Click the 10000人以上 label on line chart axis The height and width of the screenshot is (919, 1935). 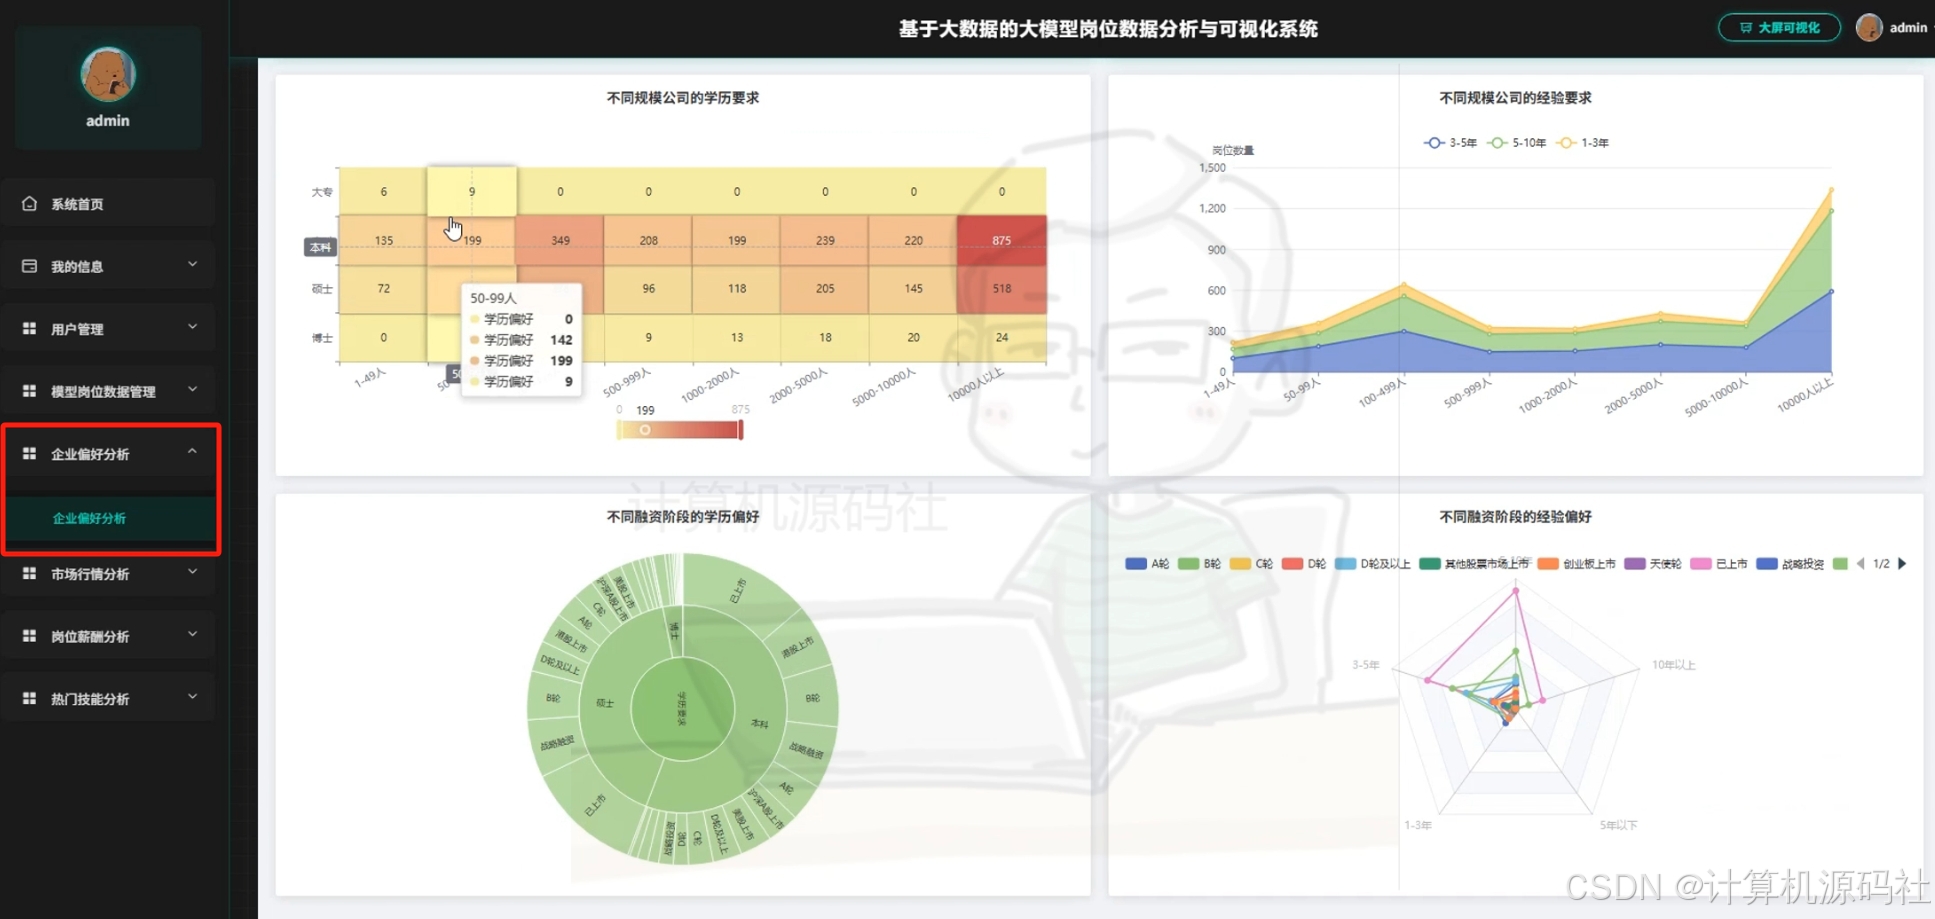pos(1806,394)
